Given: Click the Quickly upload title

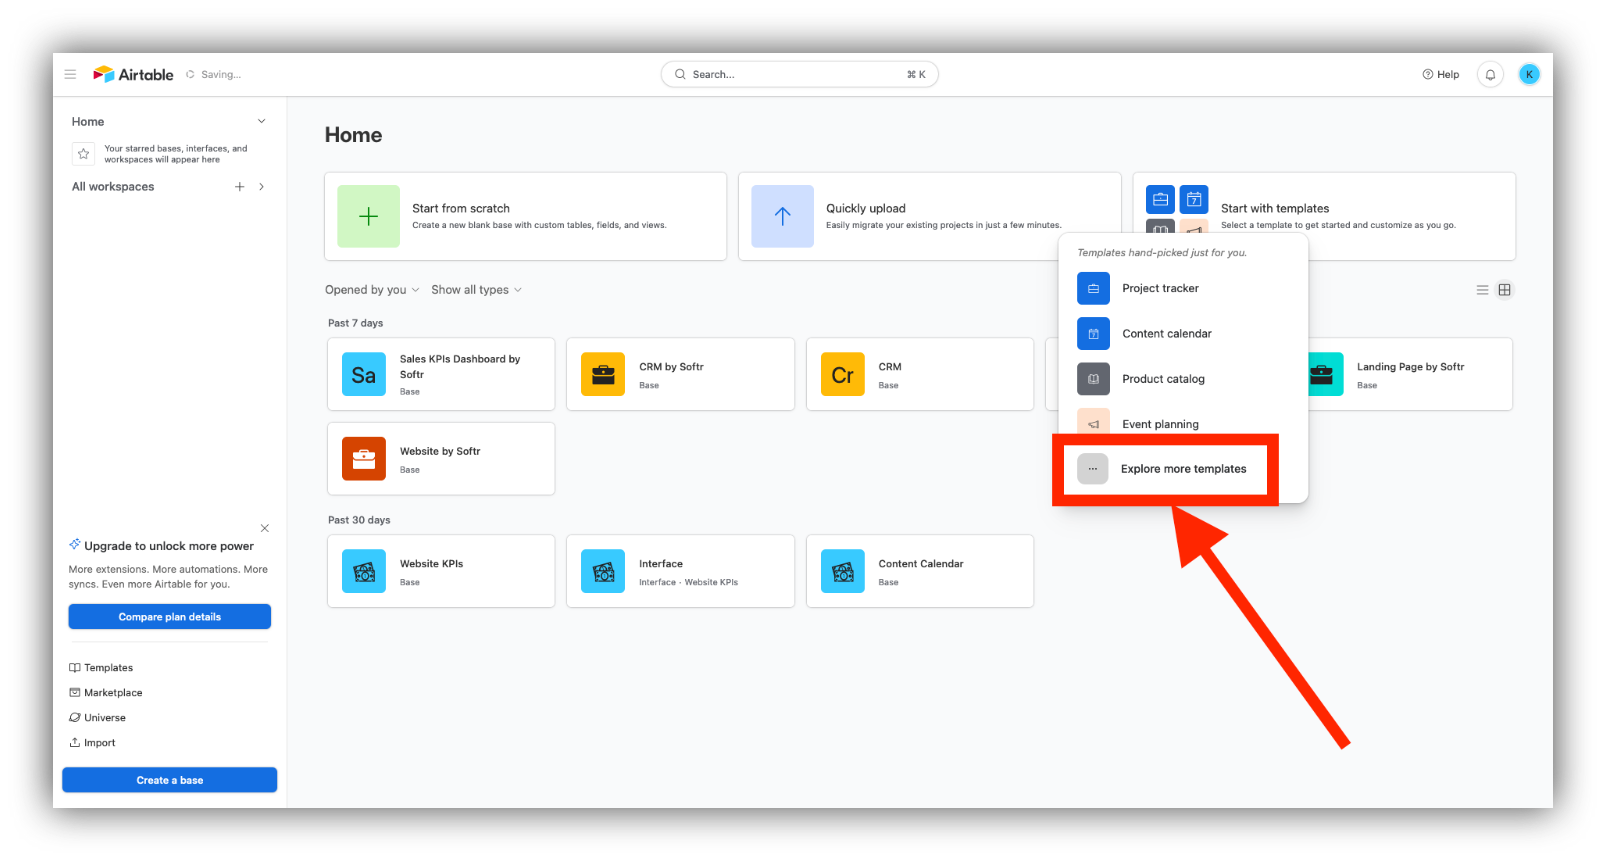Looking at the screenshot, I should [x=866, y=208].
